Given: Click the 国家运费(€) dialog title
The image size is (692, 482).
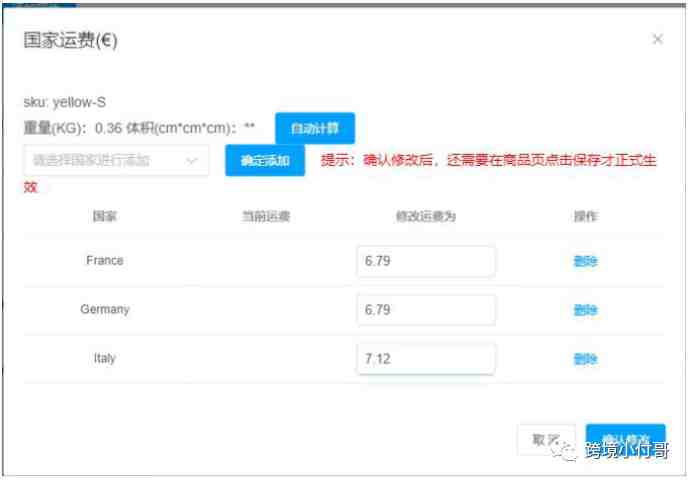Looking at the screenshot, I should (x=71, y=41).
